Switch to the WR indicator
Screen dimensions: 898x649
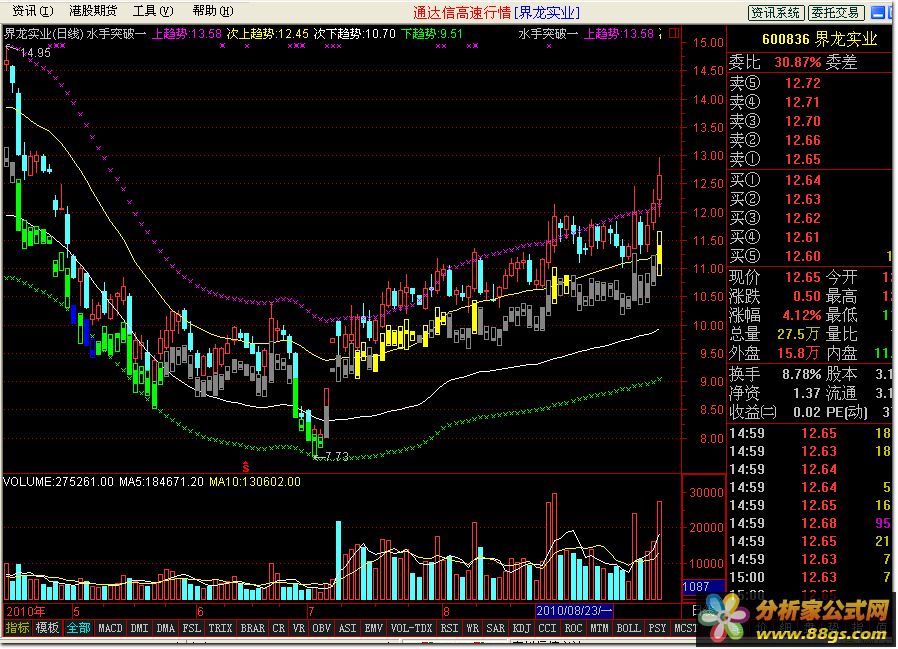pyautogui.click(x=472, y=628)
